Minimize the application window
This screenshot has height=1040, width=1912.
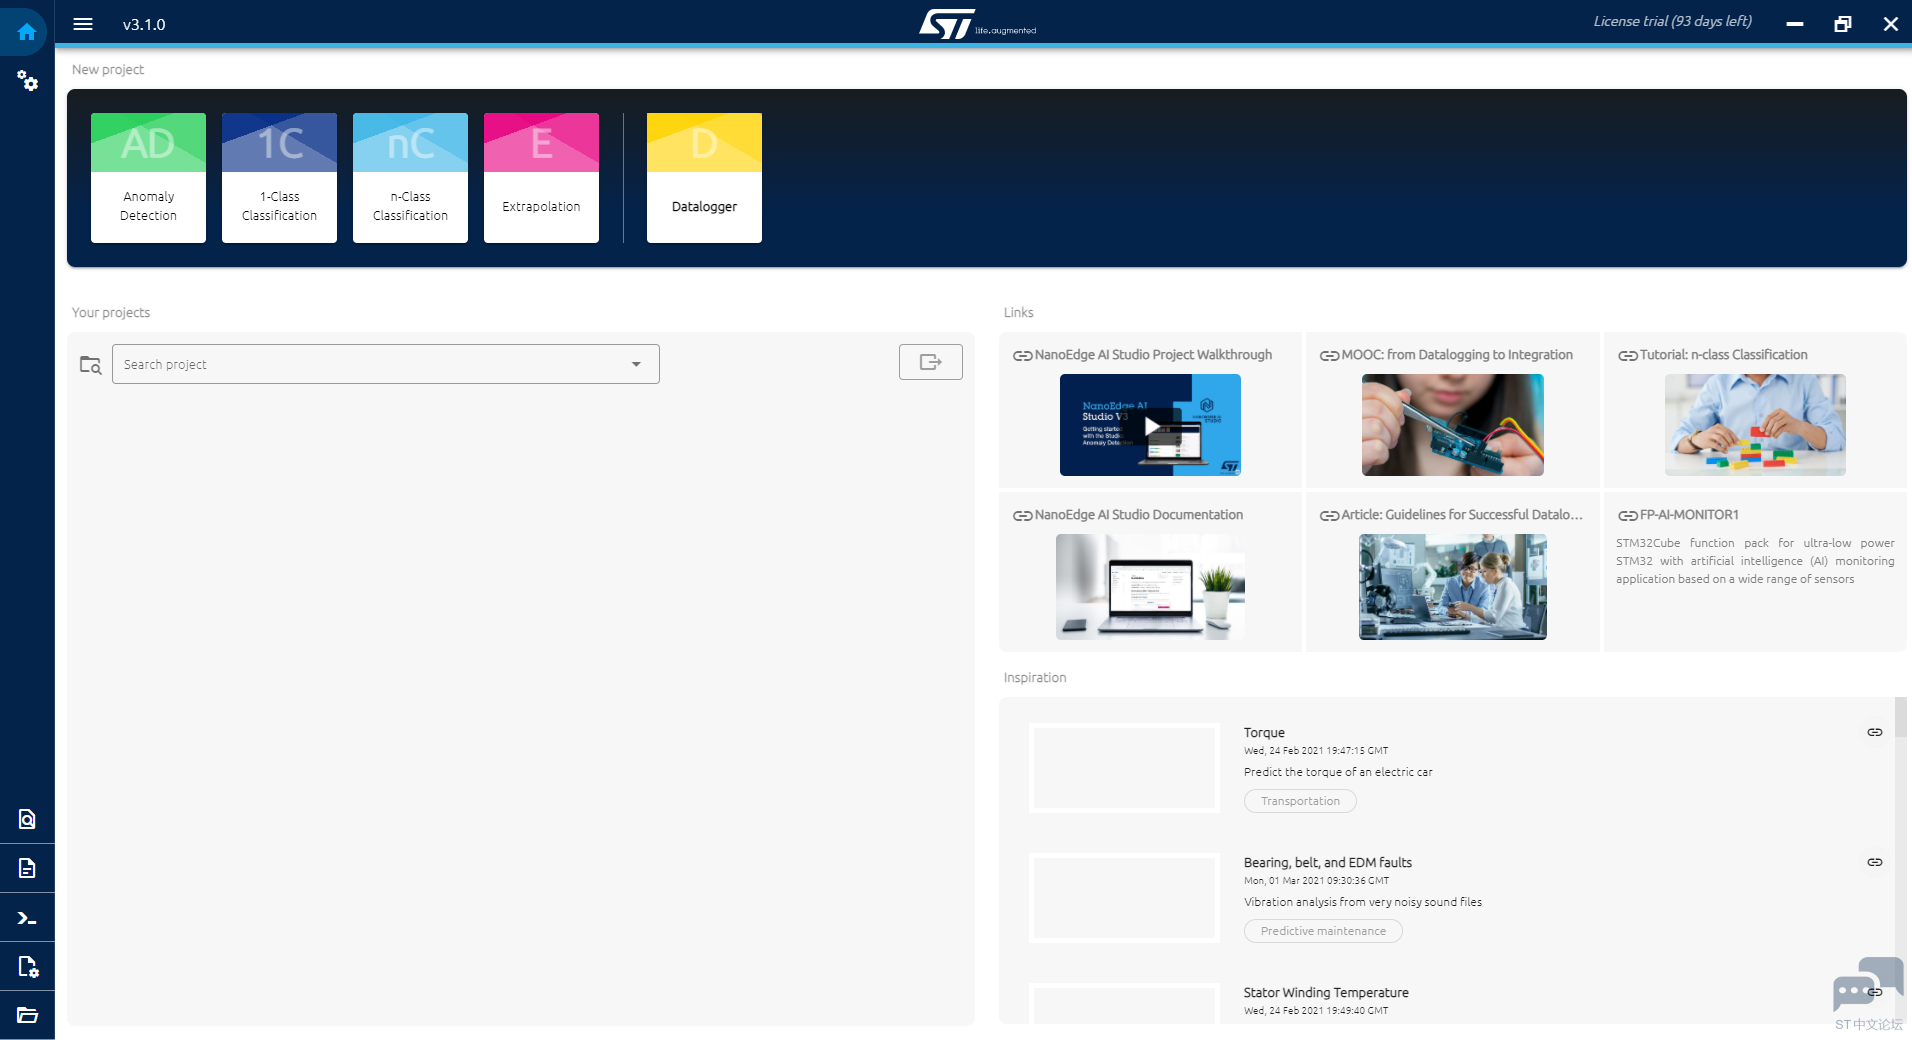tap(1795, 24)
